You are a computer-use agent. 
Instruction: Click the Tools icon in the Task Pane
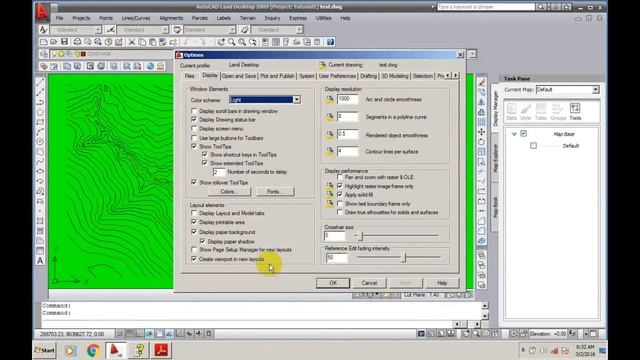(575, 111)
